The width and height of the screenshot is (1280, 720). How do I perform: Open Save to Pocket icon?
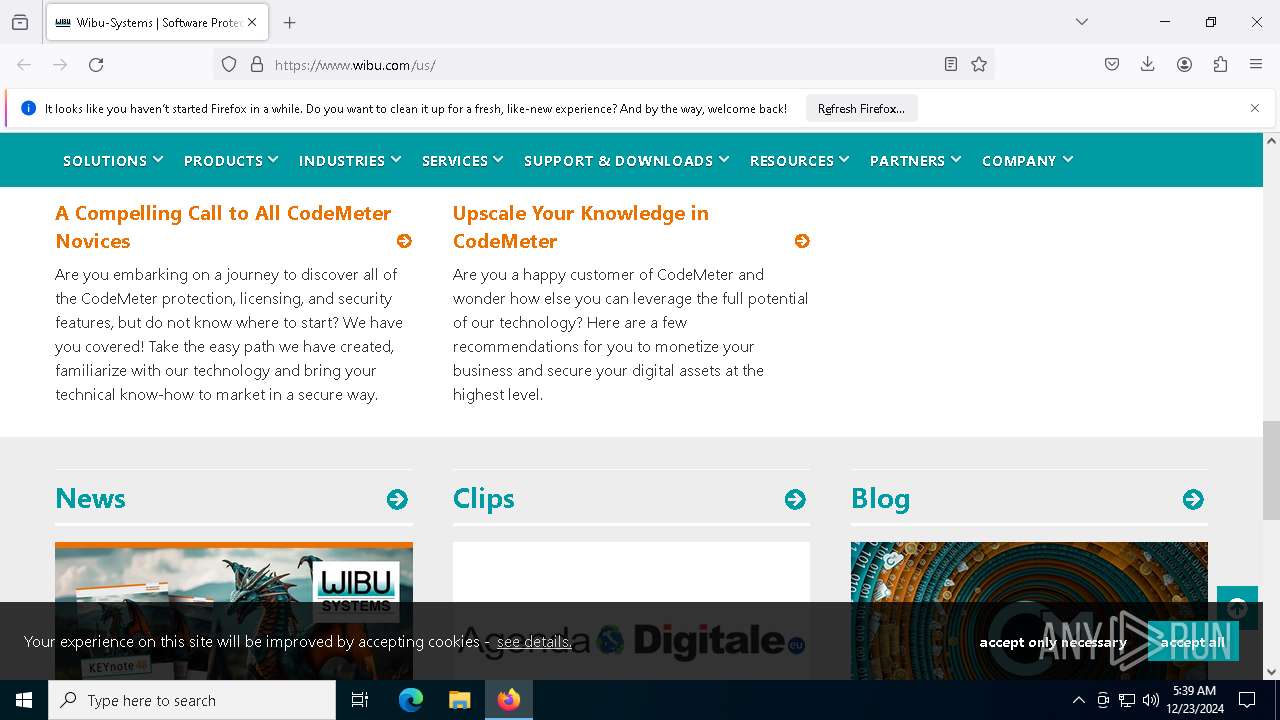point(1112,65)
